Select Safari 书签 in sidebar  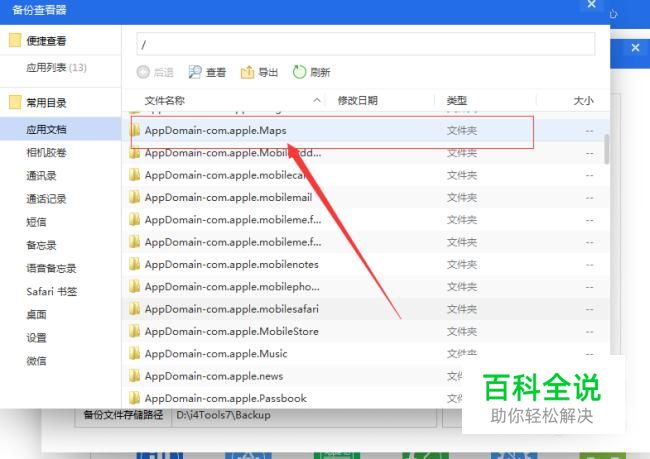point(52,291)
